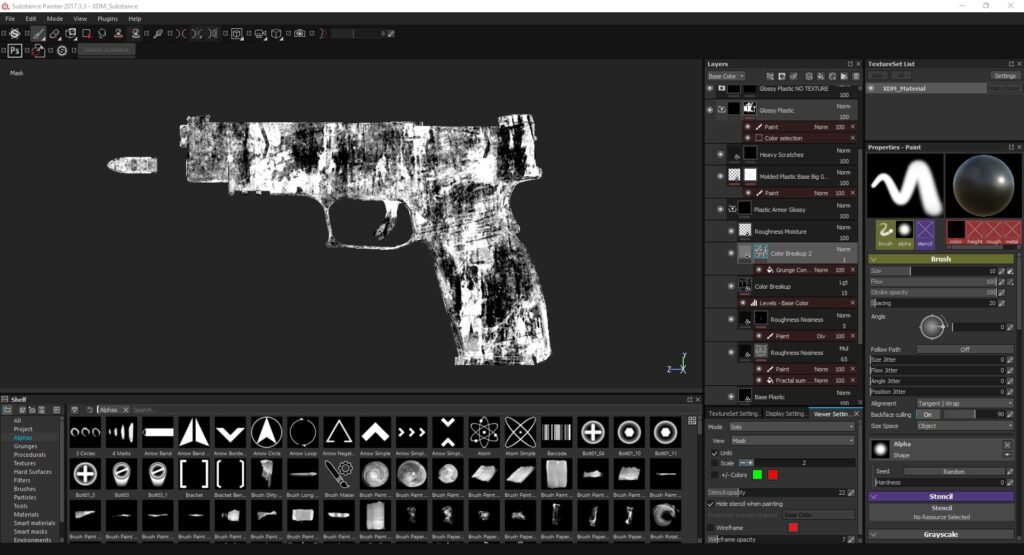Select the Arrow Circle alpha
This screenshot has height=555, width=1024.
266,432
